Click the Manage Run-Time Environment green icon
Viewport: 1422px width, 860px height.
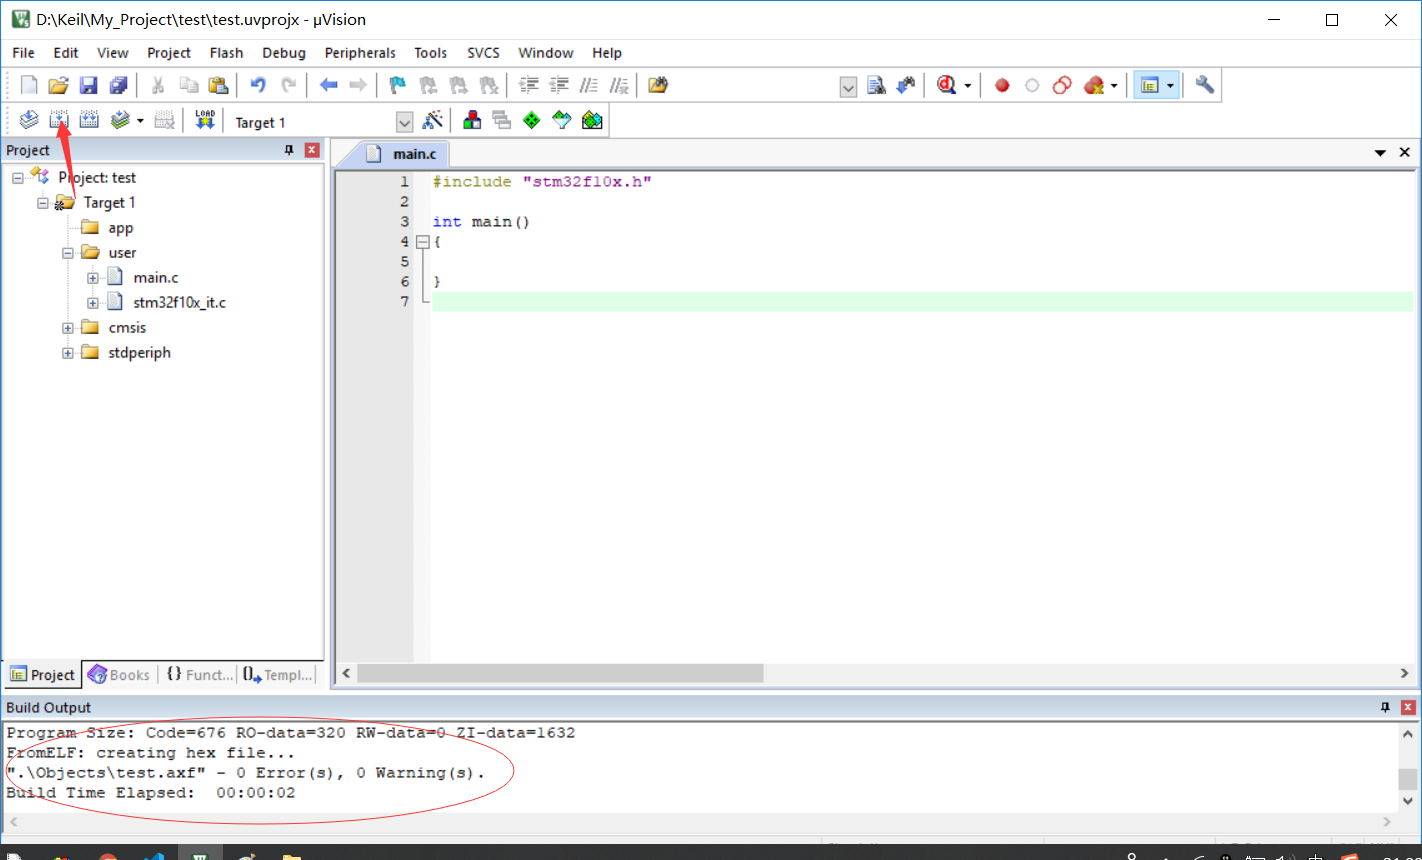pyautogui.click(x=532, y=121)
